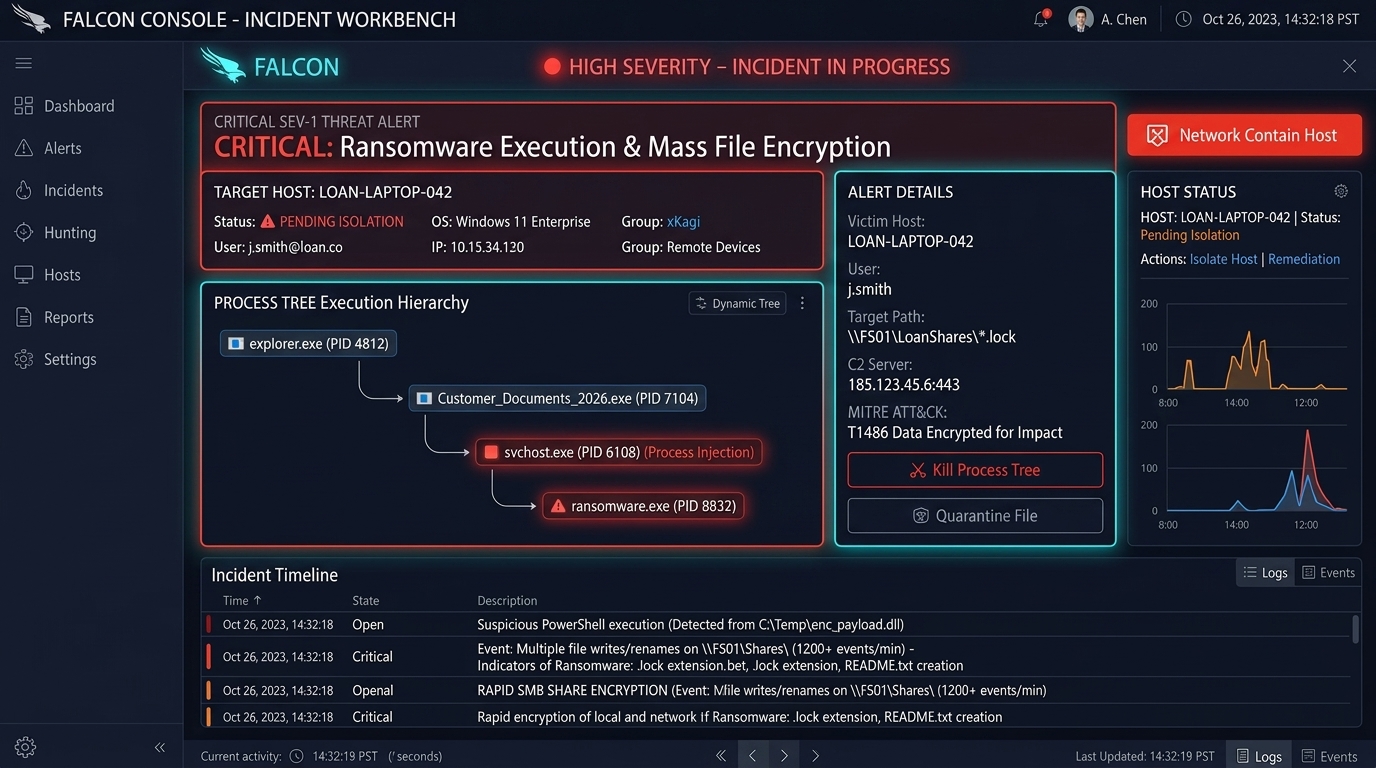Click T1486 Data Encrypted for Impact
The image size is (1376, 768).
(955, 433)
